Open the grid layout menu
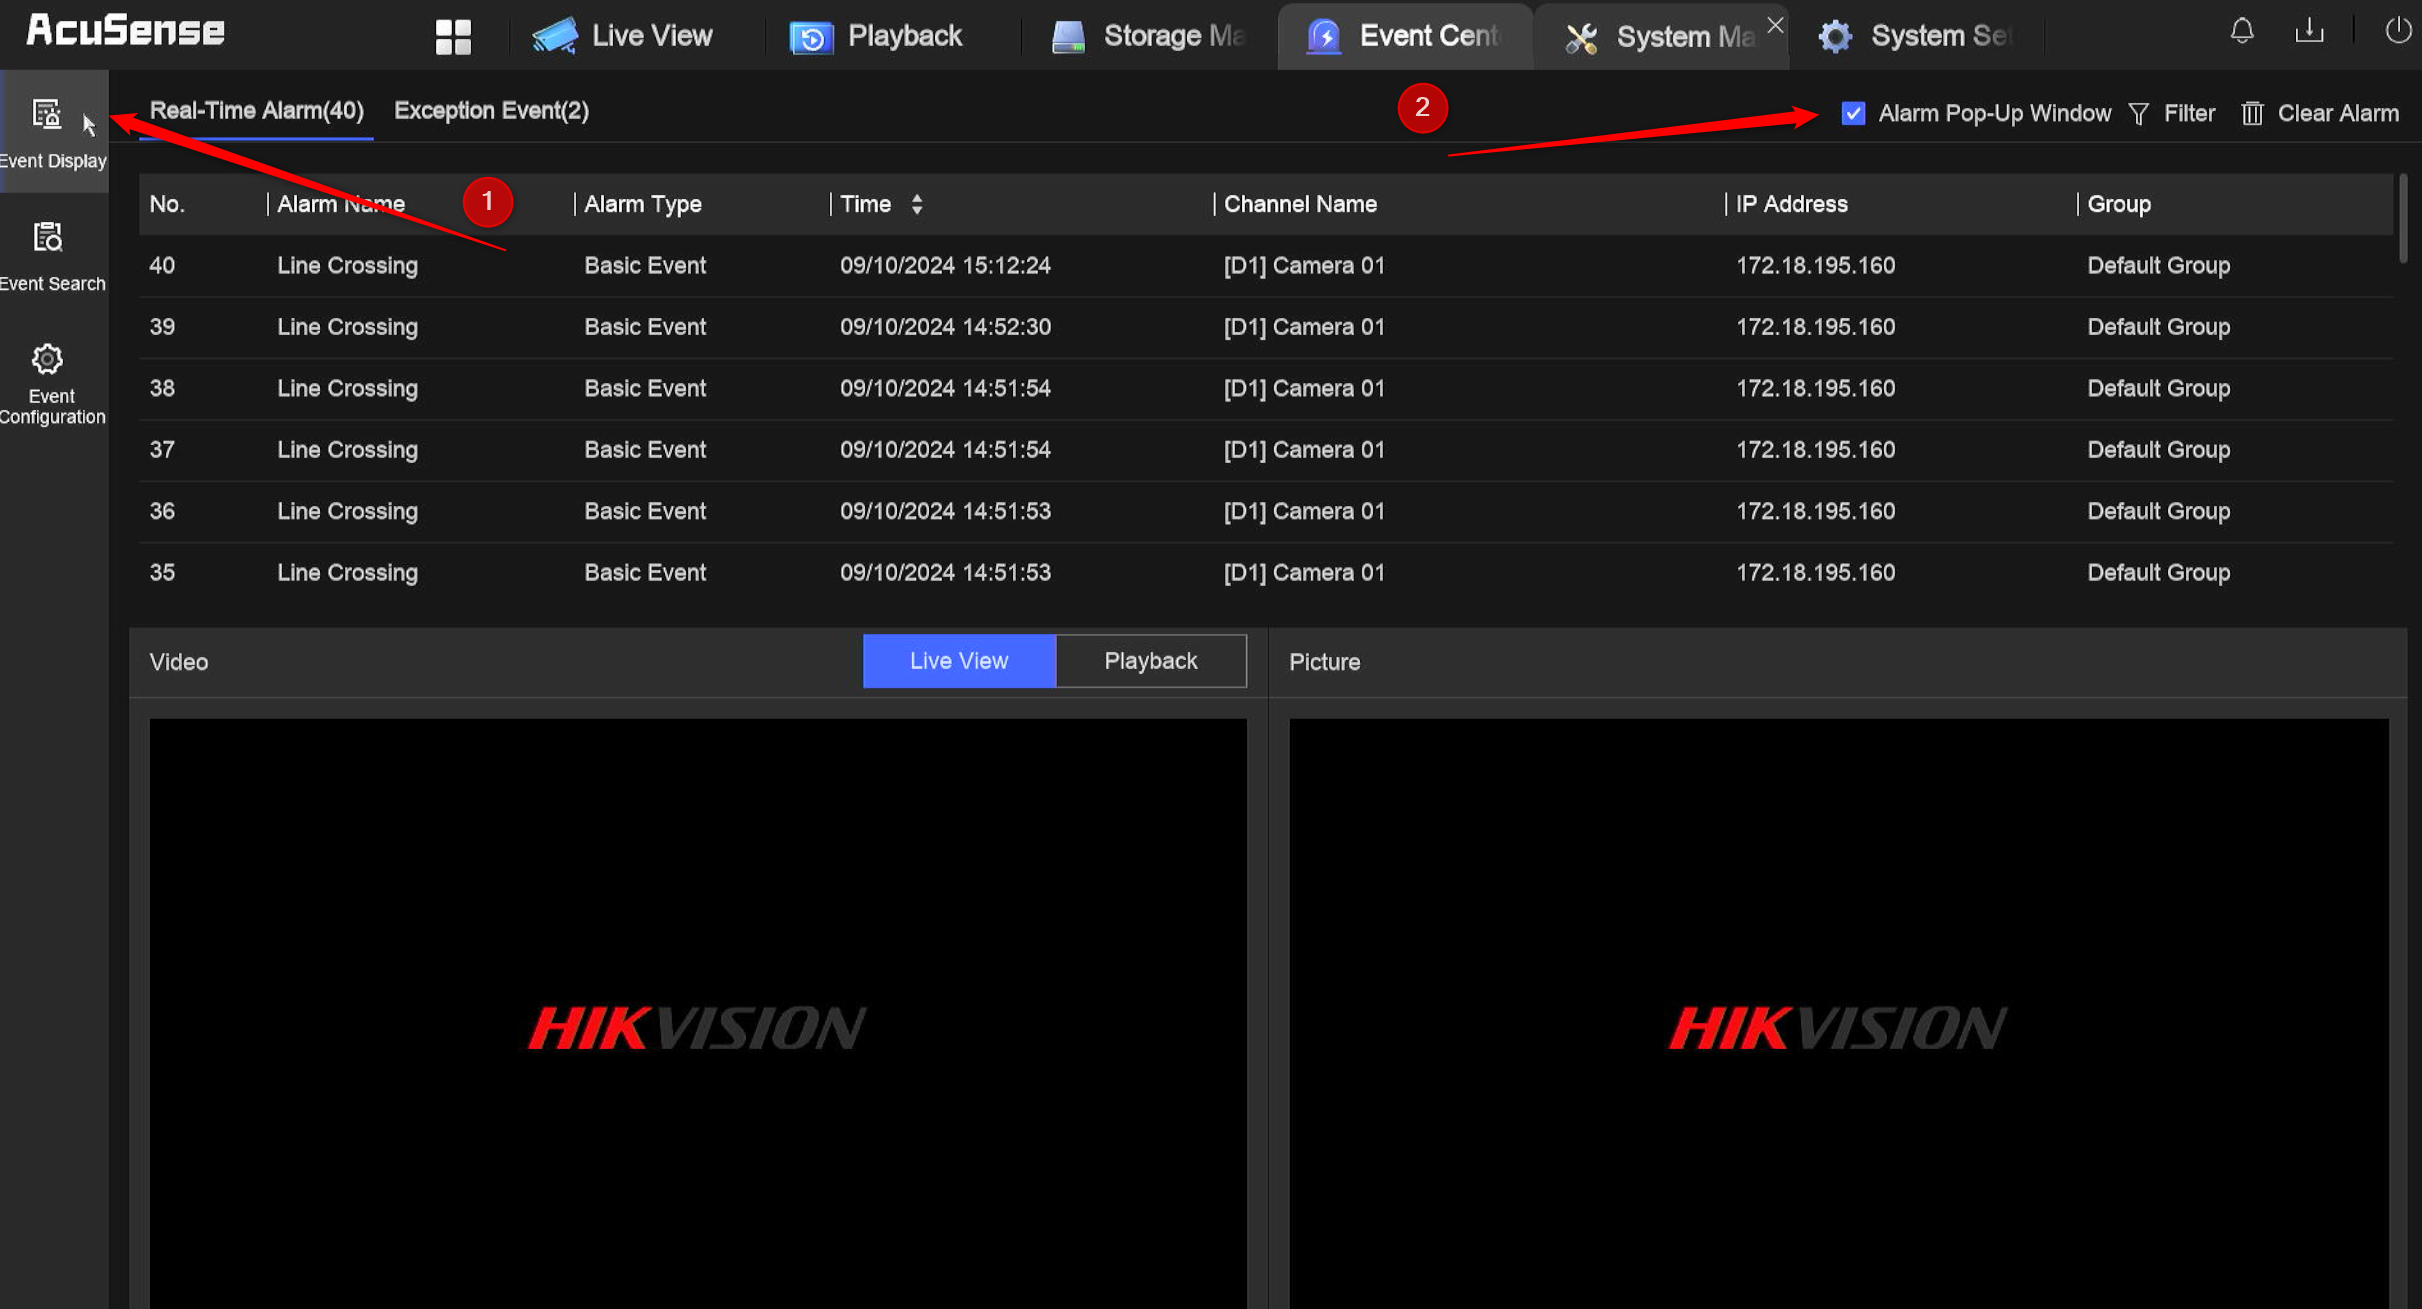 (453, 35)
